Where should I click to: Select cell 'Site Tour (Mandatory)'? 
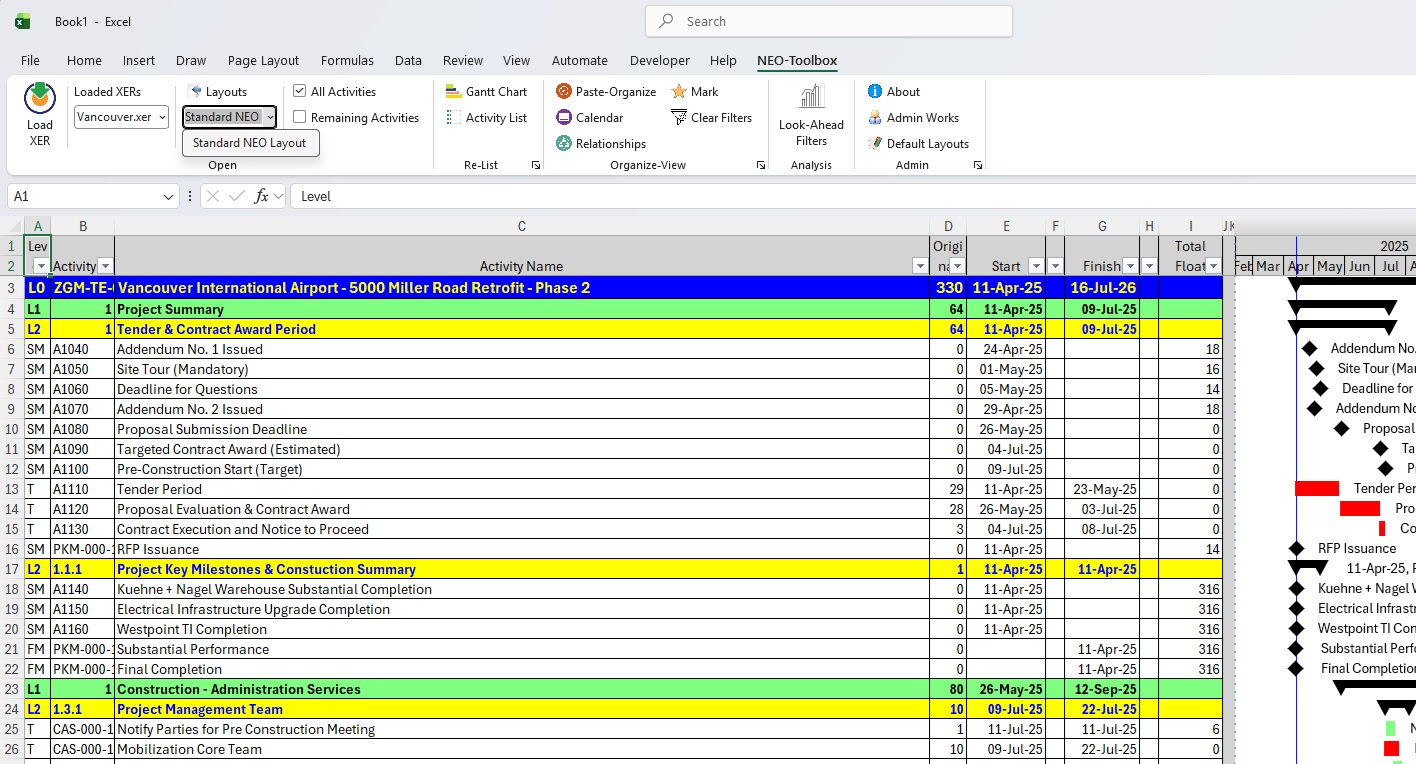522,369
